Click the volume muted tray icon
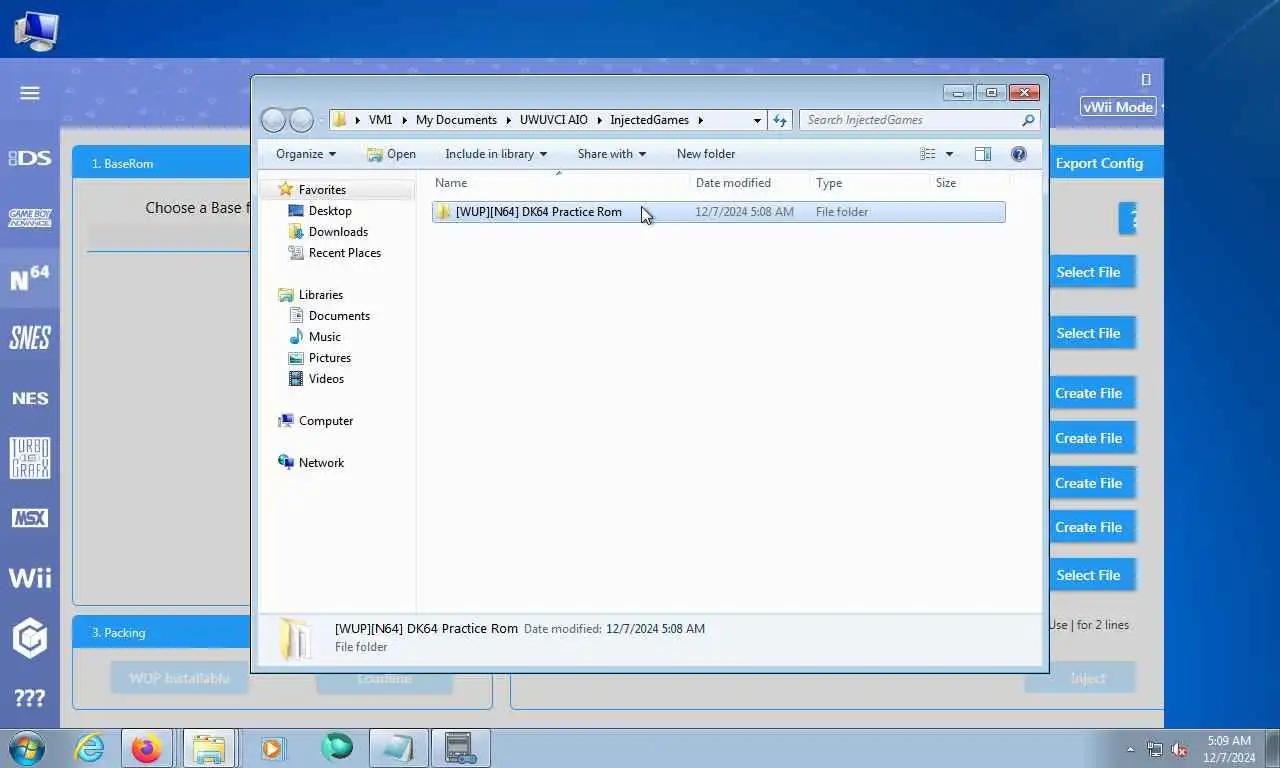Viewport: 1280px width, 768px height. 1179,749
